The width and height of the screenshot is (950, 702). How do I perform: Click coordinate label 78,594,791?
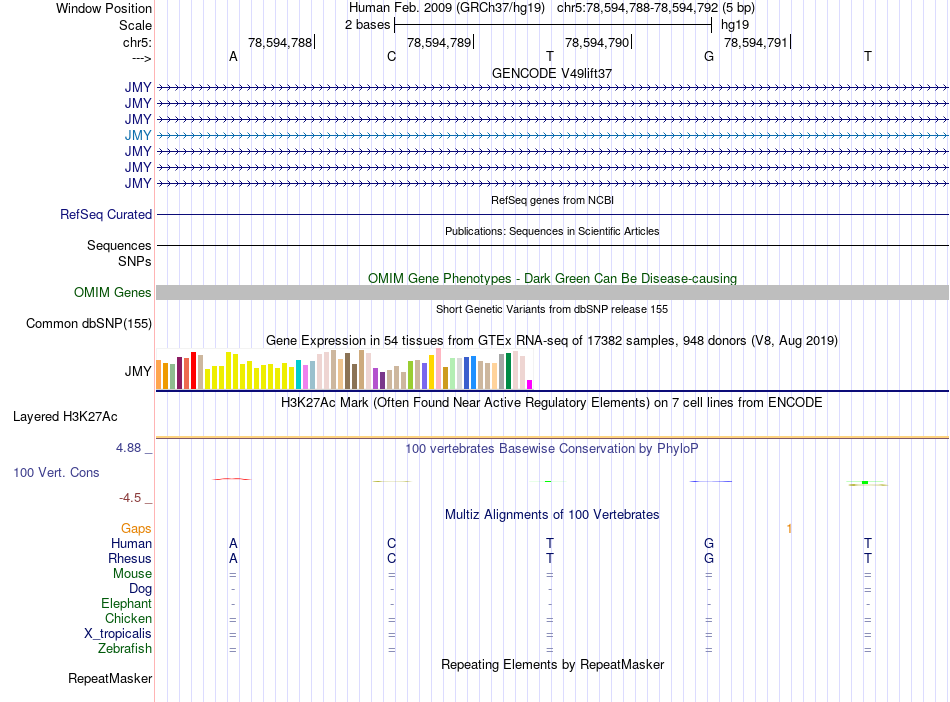pos(756,42)
